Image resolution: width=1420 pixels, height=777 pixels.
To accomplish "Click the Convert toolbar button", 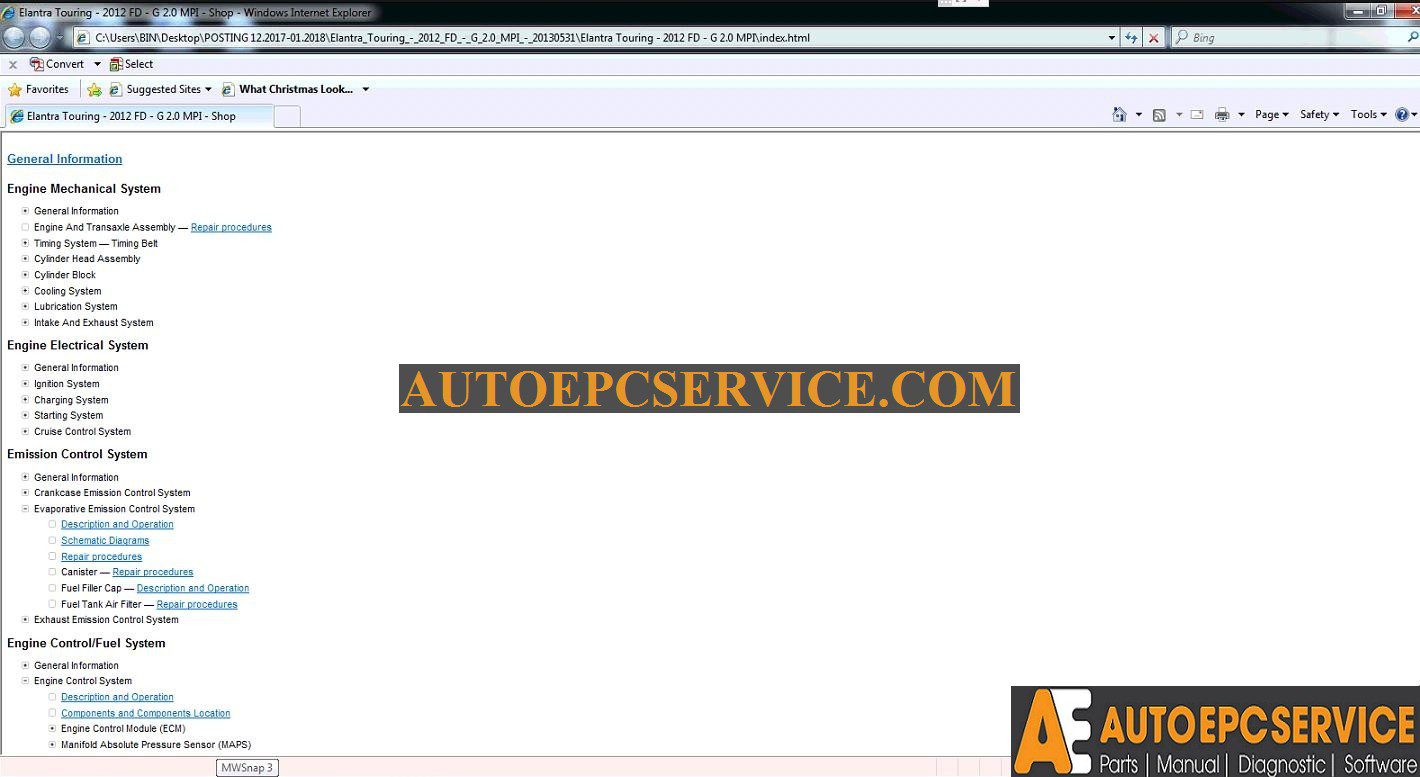I will click(x=57, y=64).
